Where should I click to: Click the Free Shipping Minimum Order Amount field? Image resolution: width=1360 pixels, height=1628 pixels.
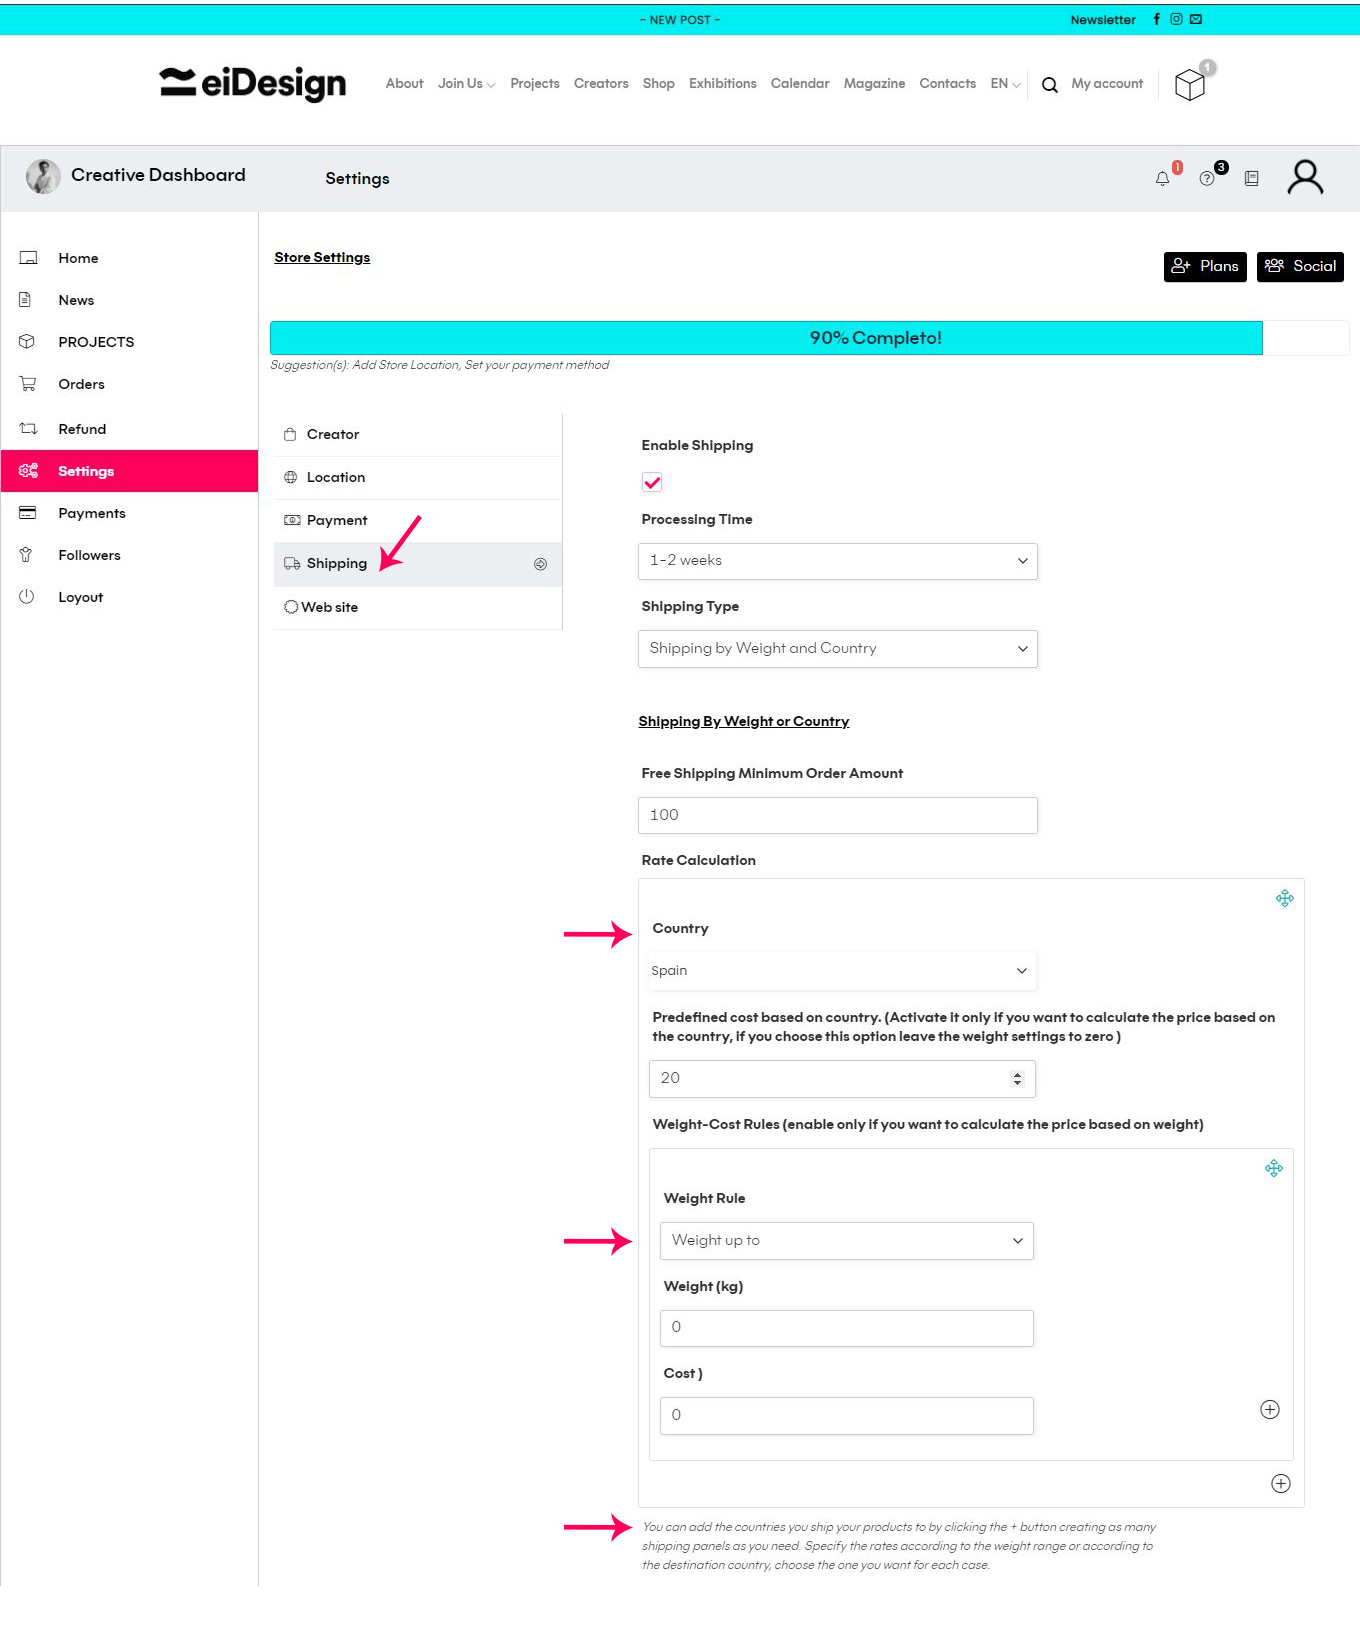837,816
